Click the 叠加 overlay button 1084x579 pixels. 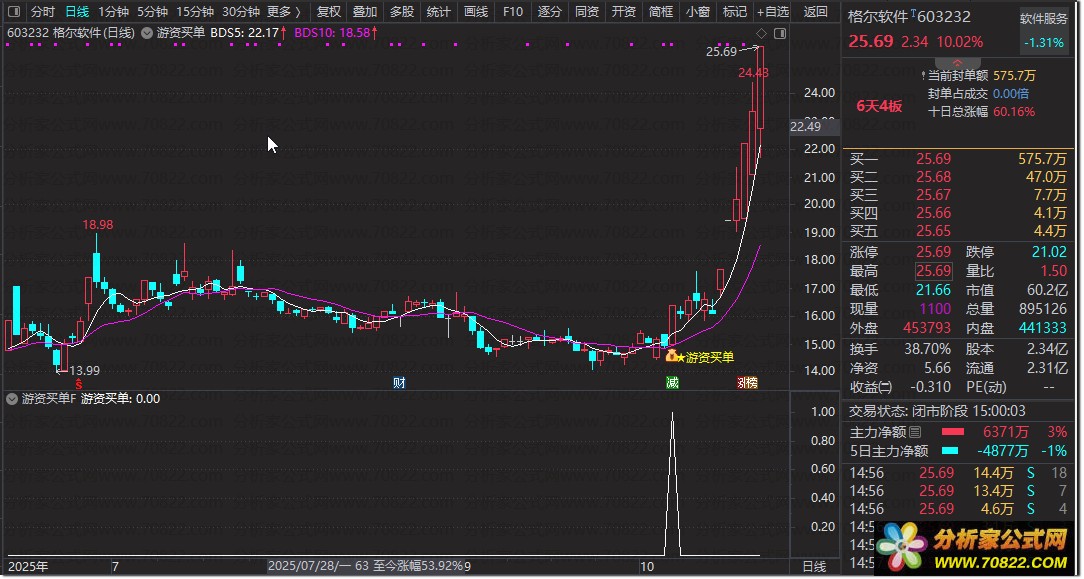pos(365,12)
